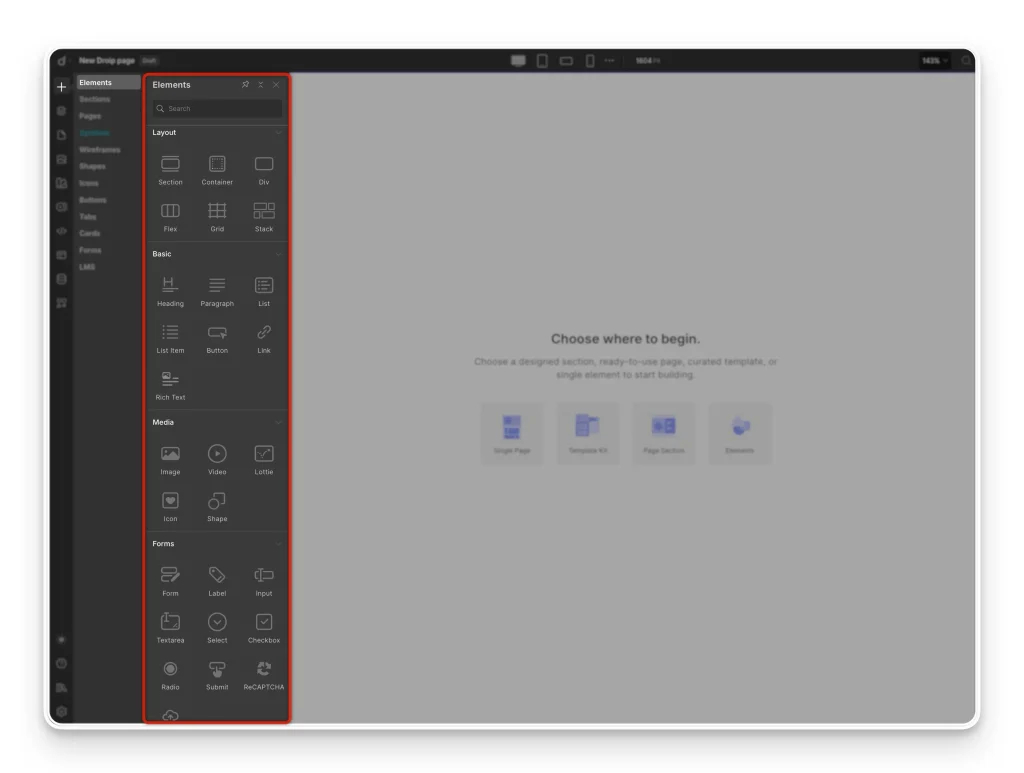
Task: Click the plus add-elements rail icon
Action: [x=61, y=87]
